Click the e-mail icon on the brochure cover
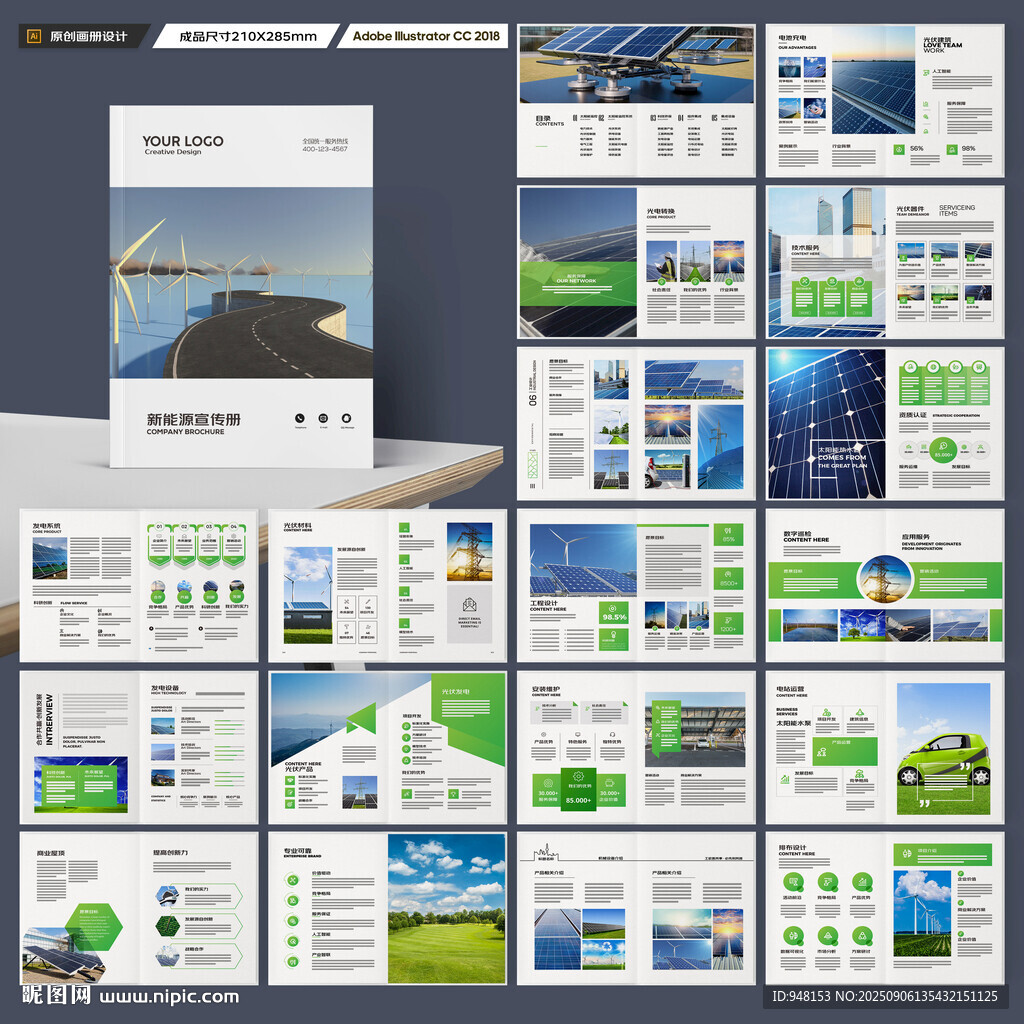Image resolution: width=1024 pixels, height=1024 pixels. pos(323,418)
